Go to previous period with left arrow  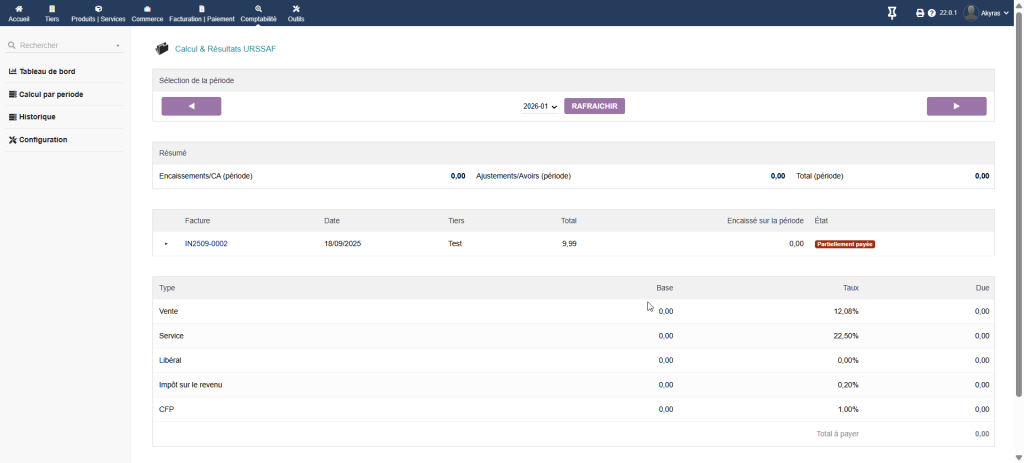pyautogui.click(x=191, y=106)
